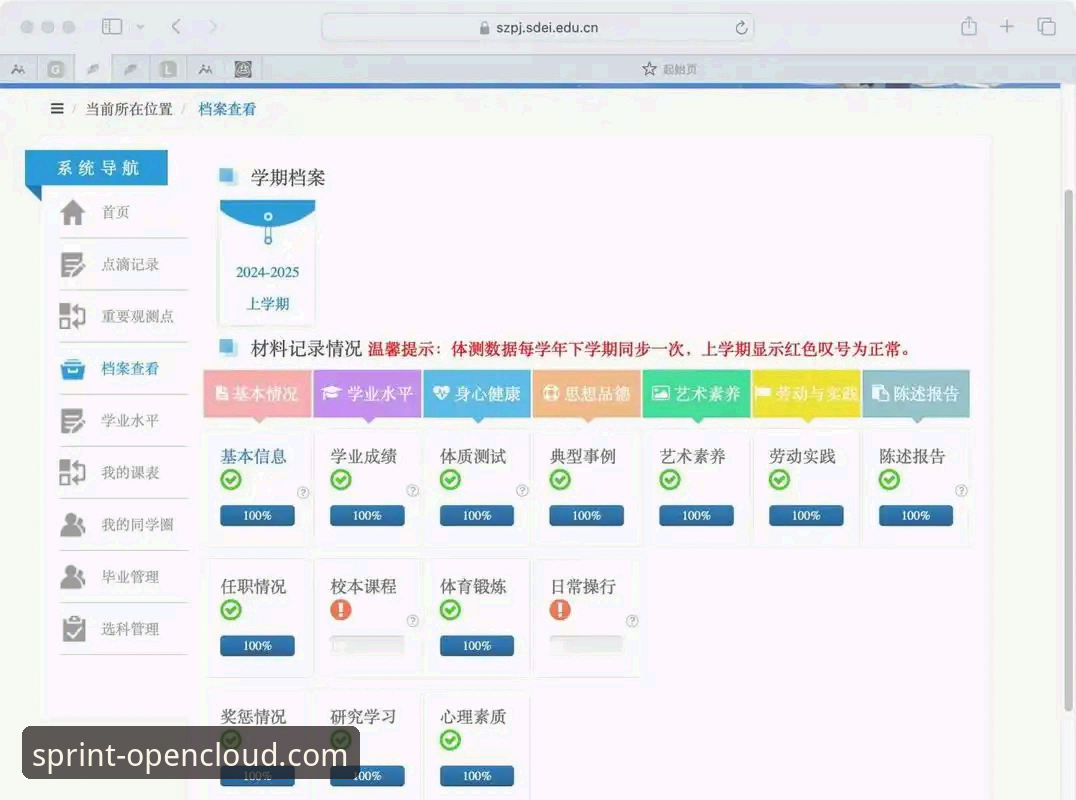Click the 我的同学圈 classmates icon
The height and width of the screenshot is (800, 1076).
pyautogui.click(x=73, y=524)
